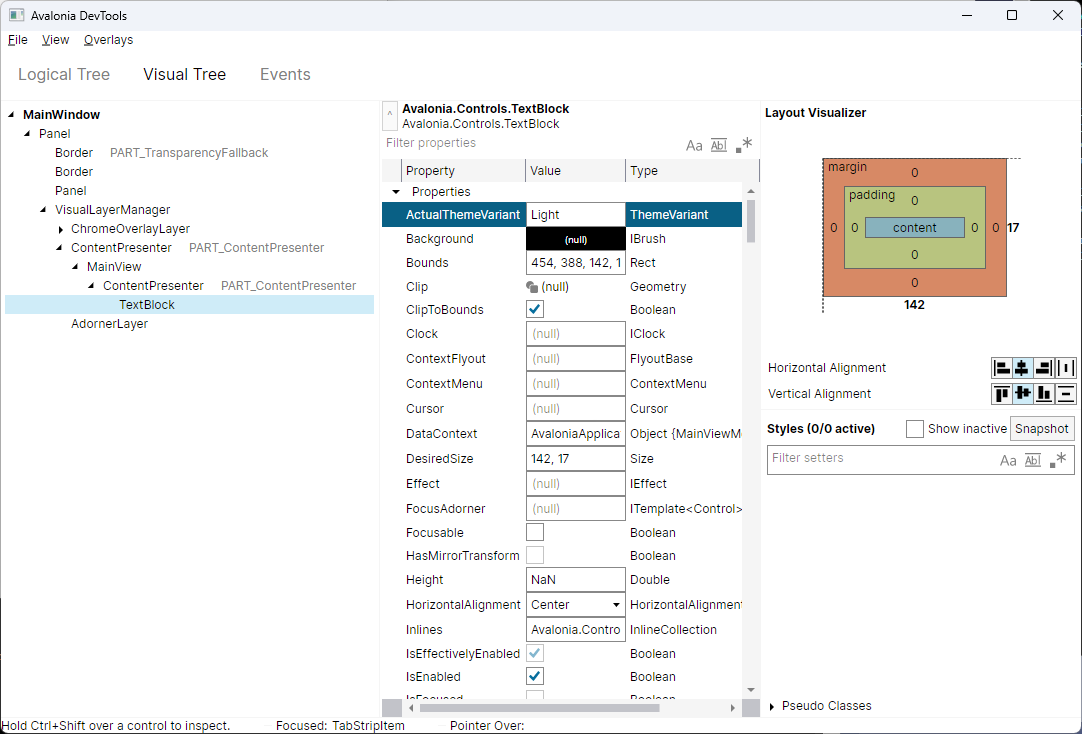
Task: Click the property grid horizontal scrollbar thumb
Action: 540,708
